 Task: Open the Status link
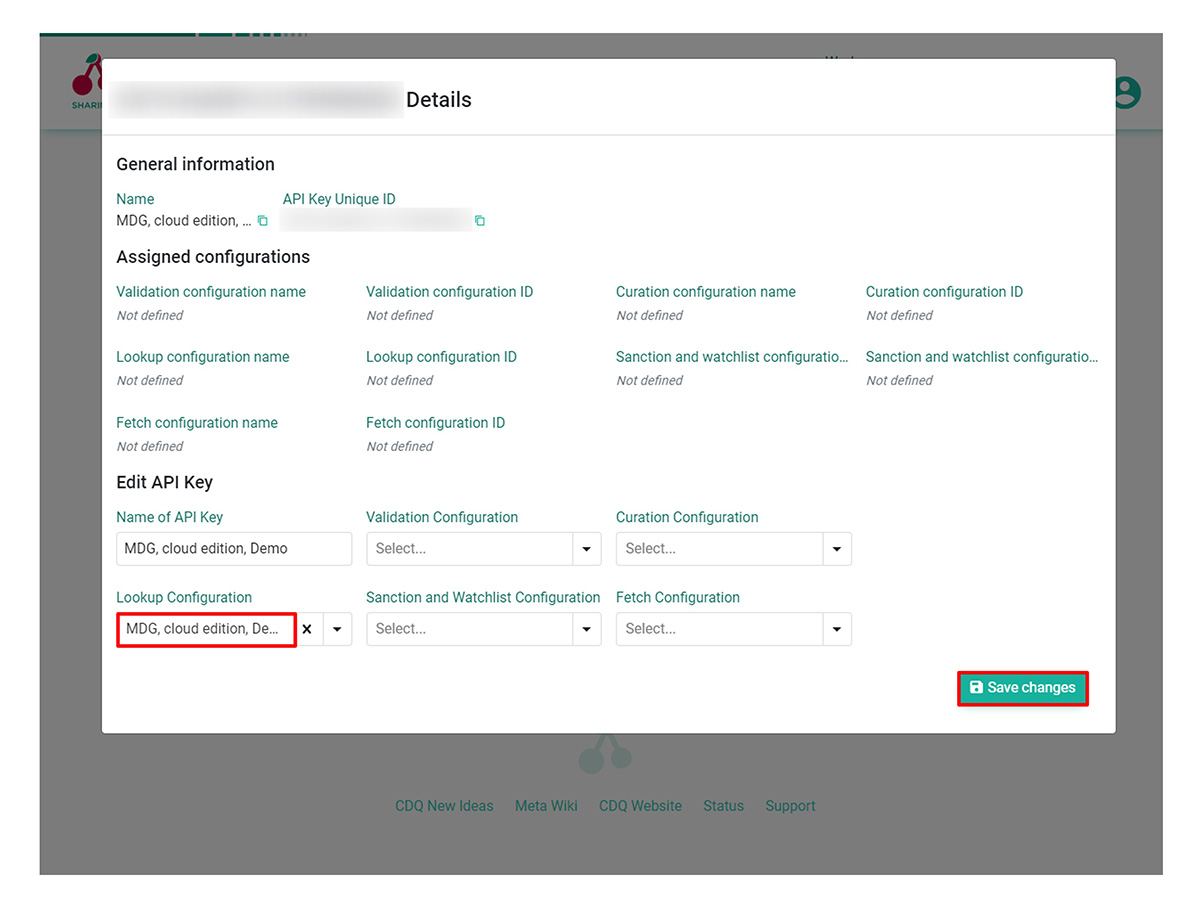pos(723,806)
